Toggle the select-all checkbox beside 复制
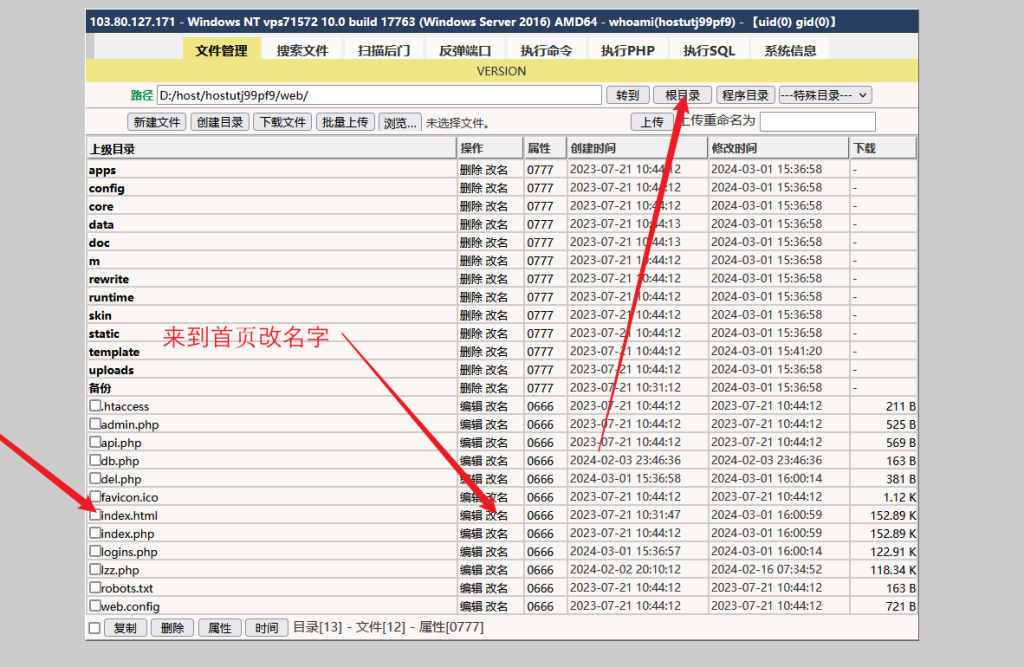This screenshot has width=1024, height=667. tap(95, 628)
